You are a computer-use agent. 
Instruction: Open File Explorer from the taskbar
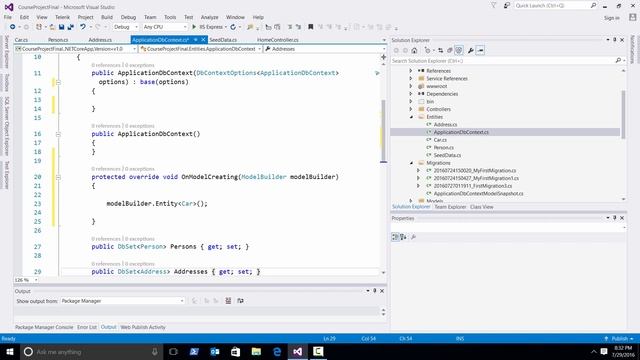256,351
